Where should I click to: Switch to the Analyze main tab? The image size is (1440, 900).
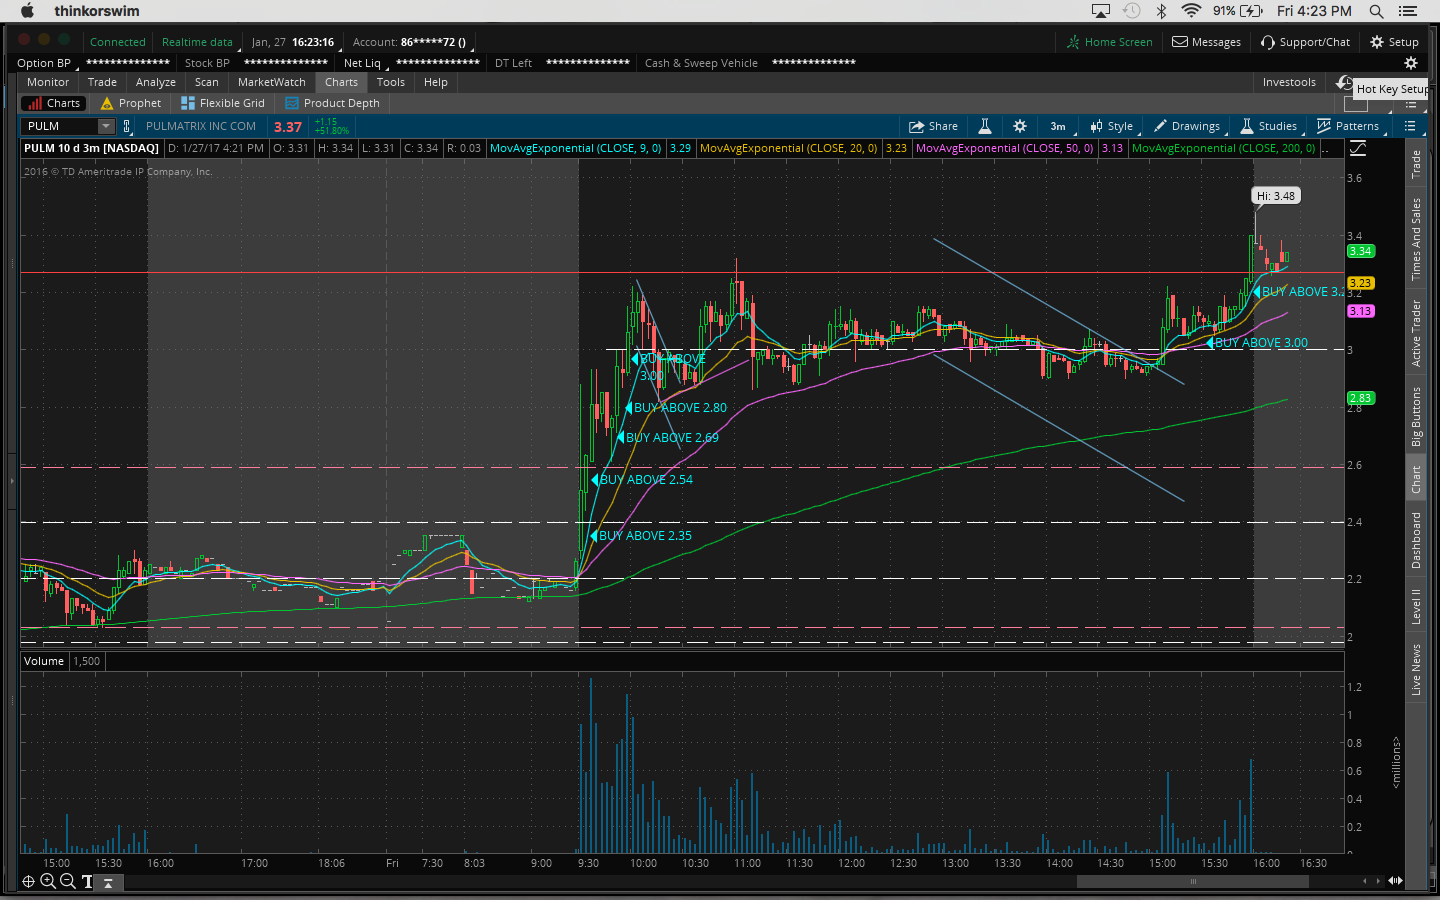coord(156,82)
